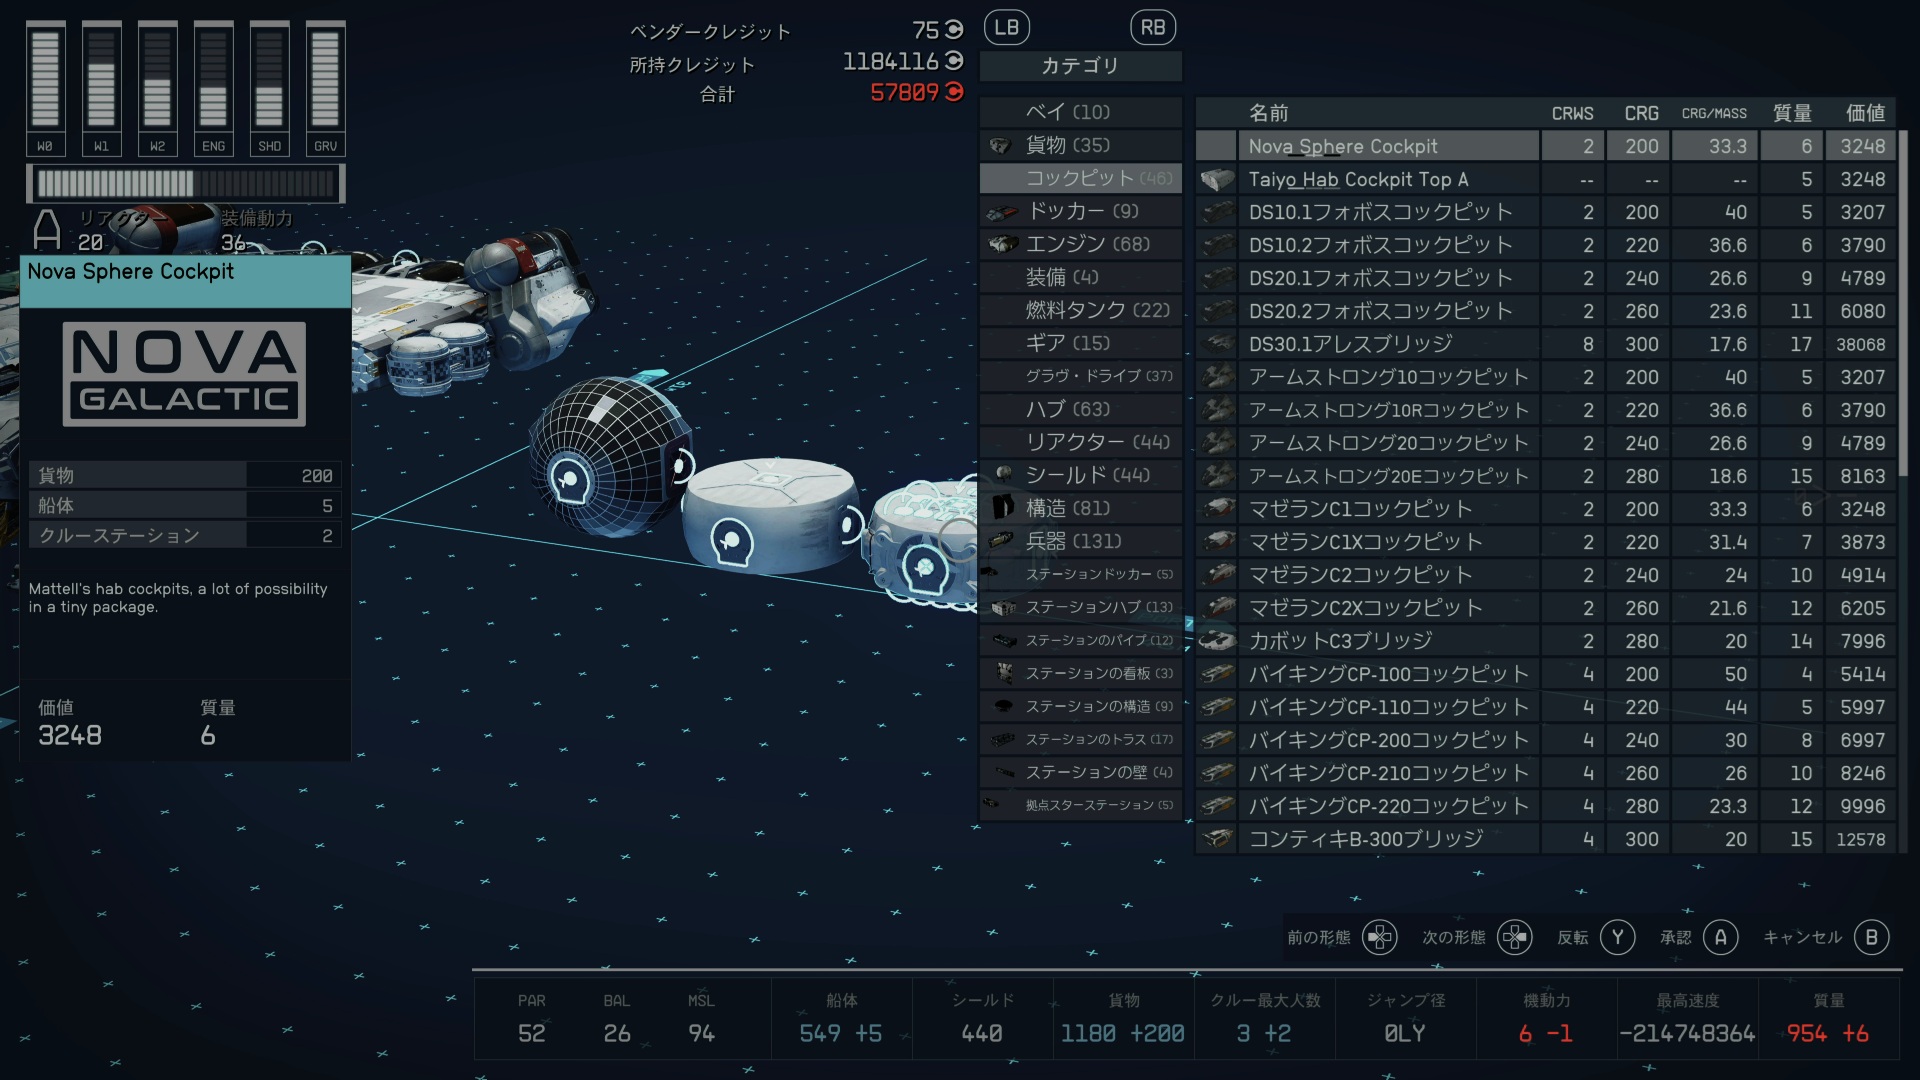The height and width of the screenshot is (1080, 1920).
Task: Click the LB category switch button
Action: (x=1006, y=28)
